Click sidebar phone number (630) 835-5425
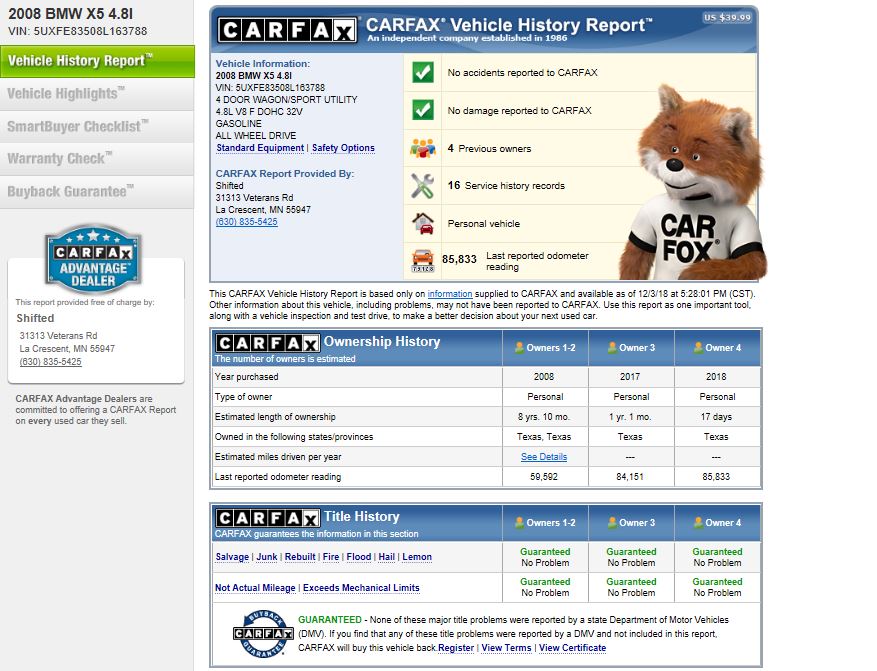The image size is (877, 671). click(x=50, y=362)
